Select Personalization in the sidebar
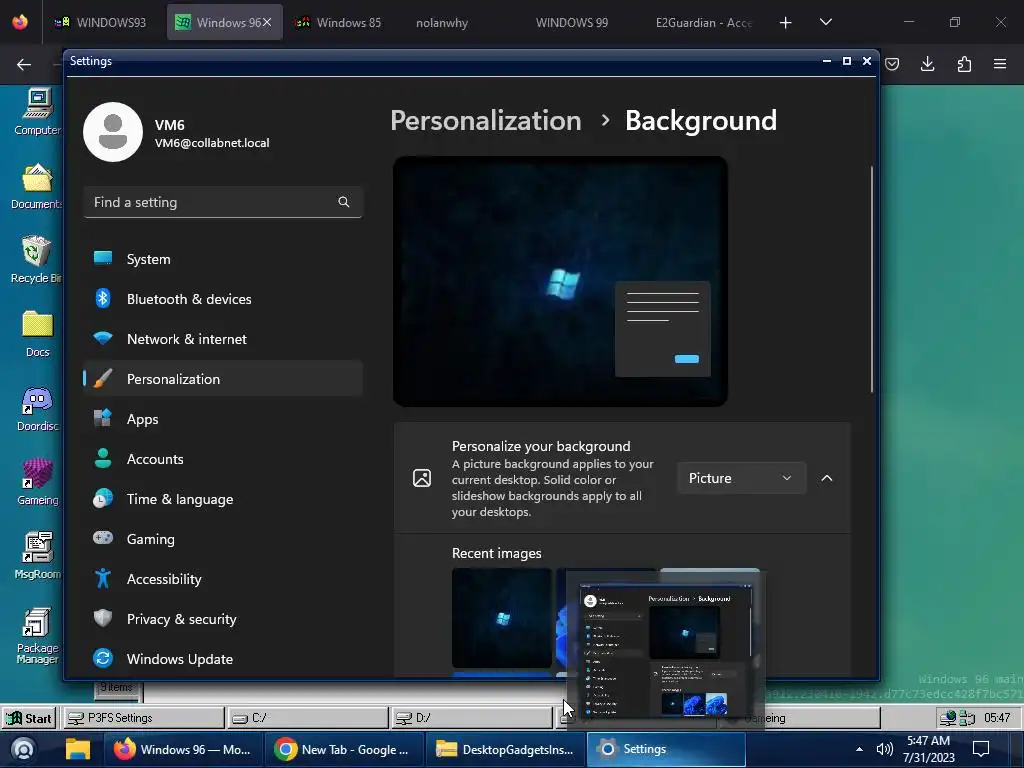 (x=223, y=379)
